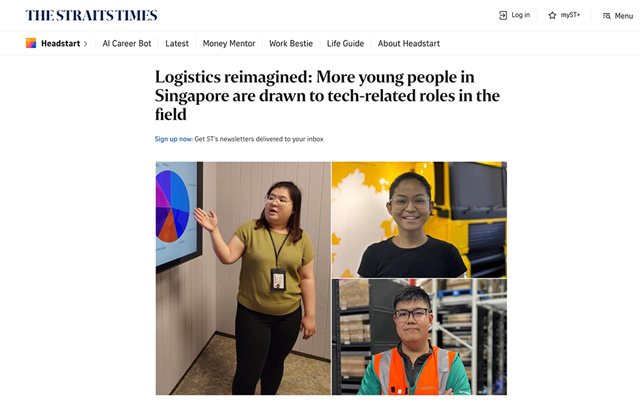Click the Menu label

tap(624, 16)
